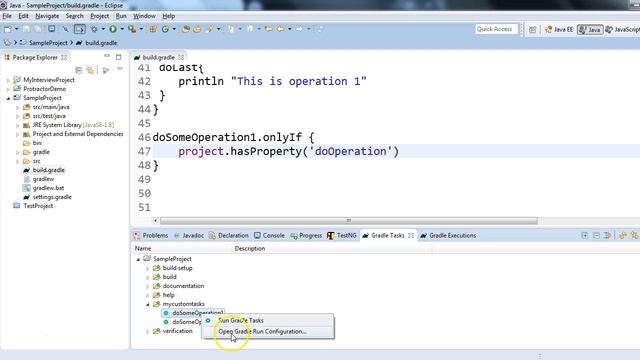Expand build setup group in Gradle Tasks
The image size is (640, 360).
click(148, 269)
